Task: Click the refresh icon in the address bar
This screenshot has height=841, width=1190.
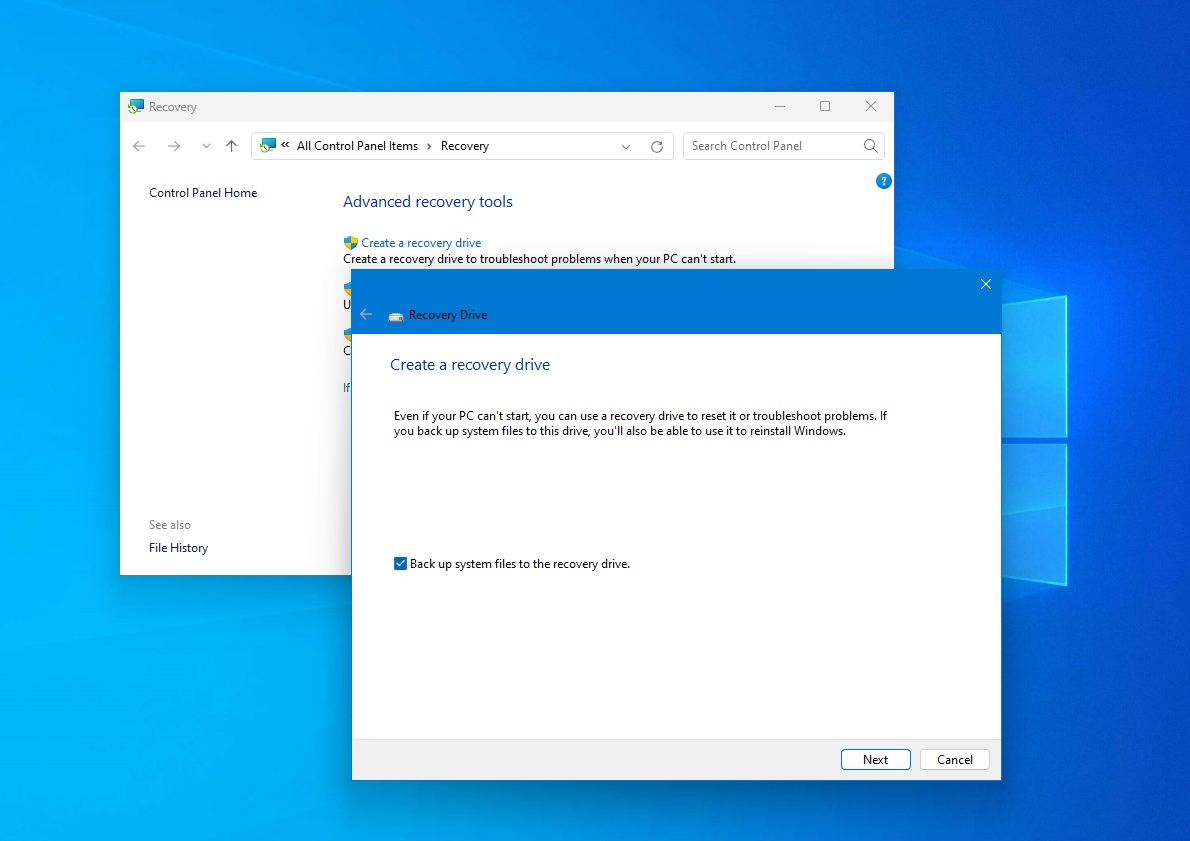Action: click(x=657, y=146)
